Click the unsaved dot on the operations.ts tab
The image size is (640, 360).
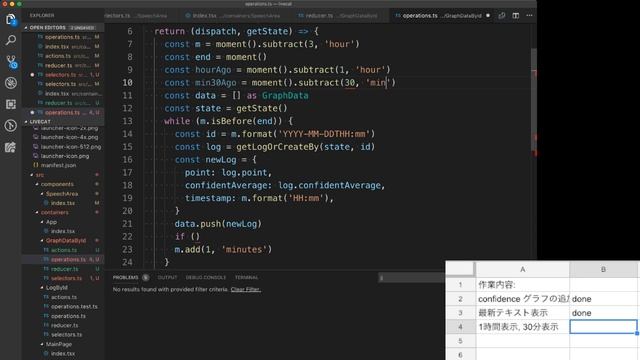click(488, 16)
